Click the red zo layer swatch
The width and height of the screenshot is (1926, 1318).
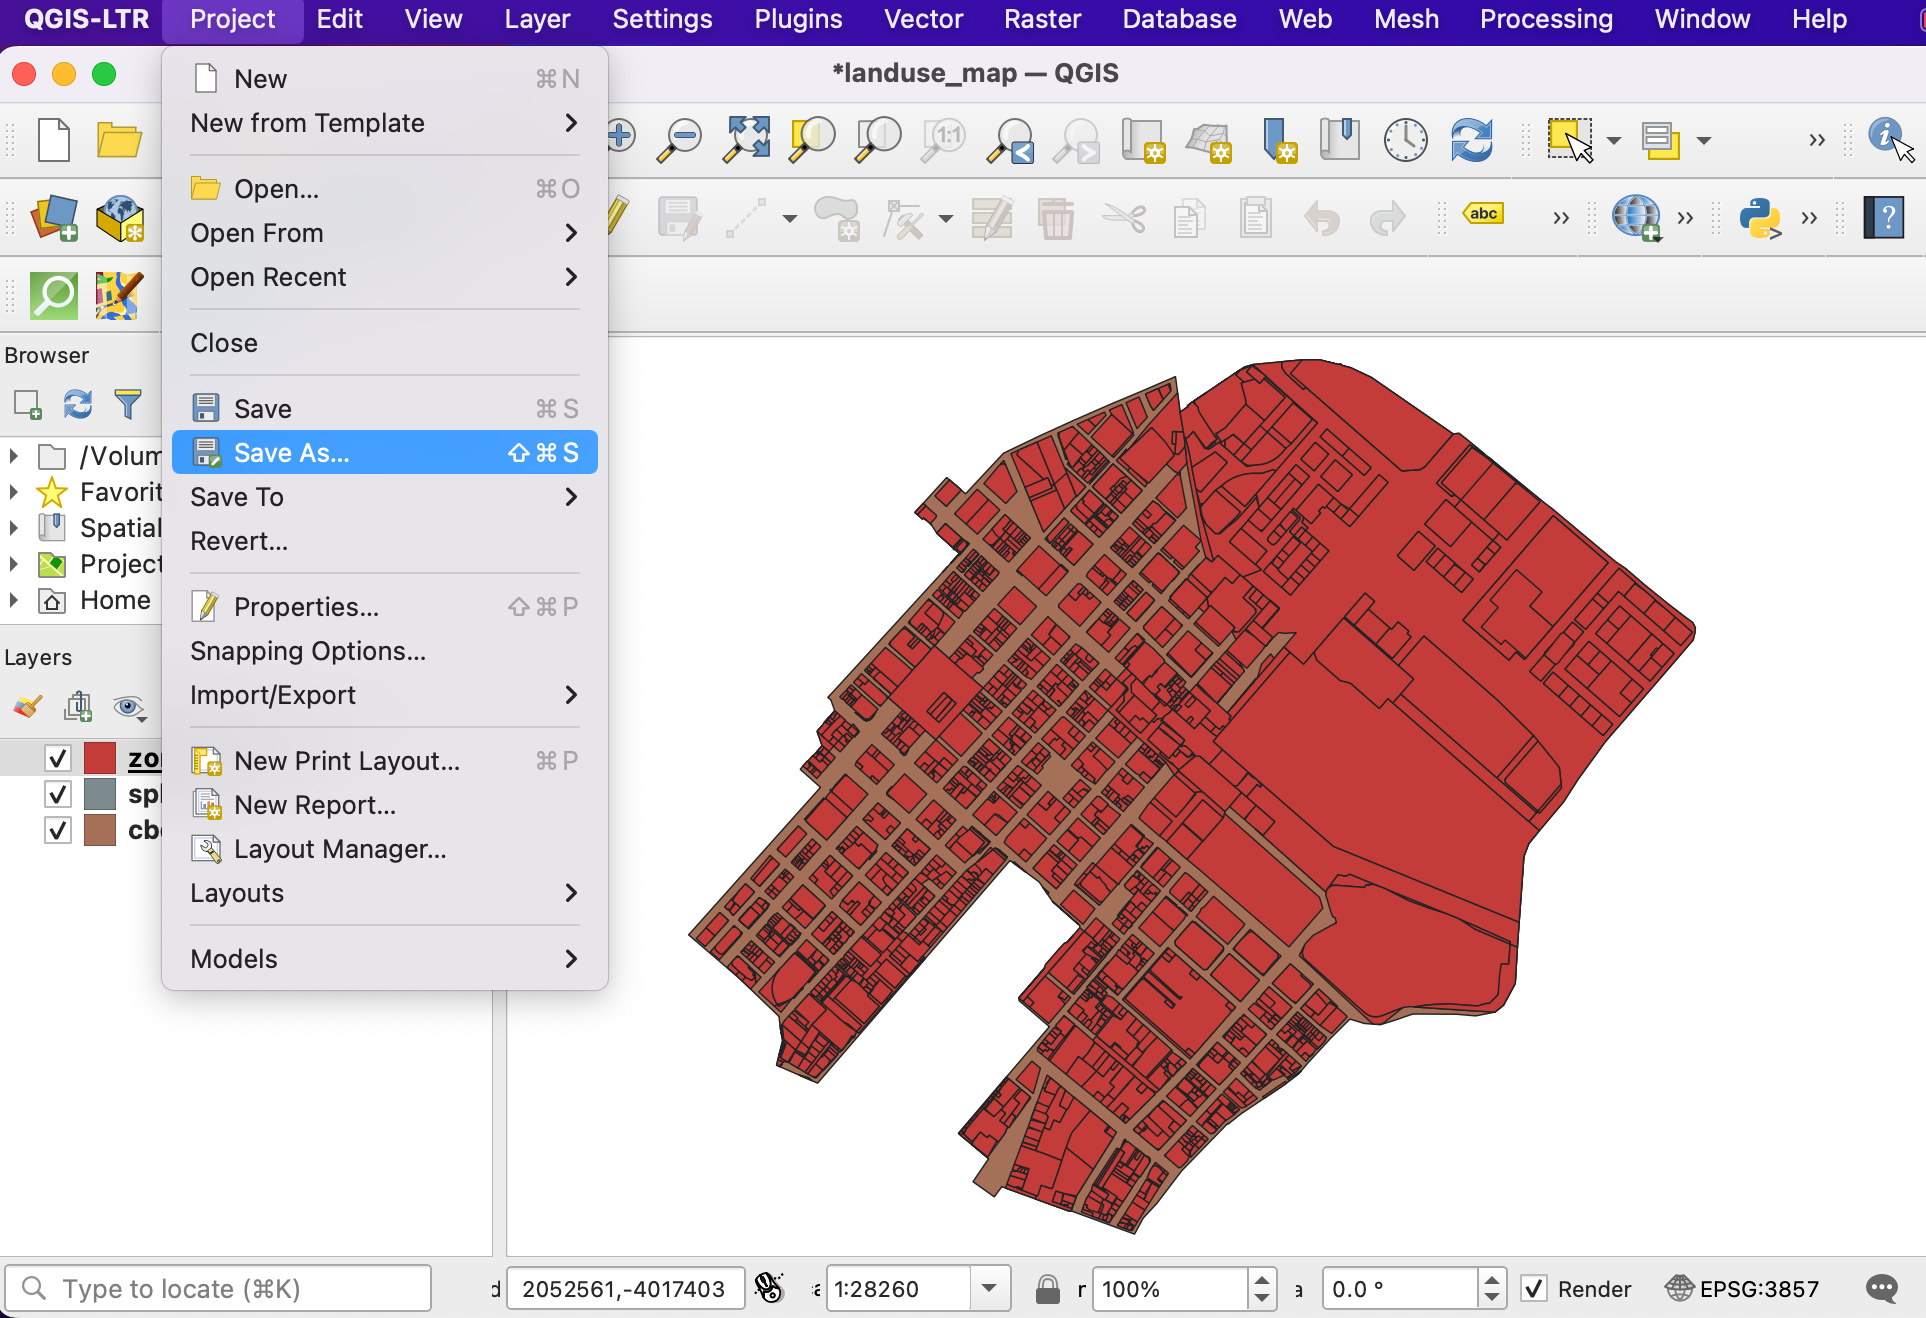coord(100,759)
